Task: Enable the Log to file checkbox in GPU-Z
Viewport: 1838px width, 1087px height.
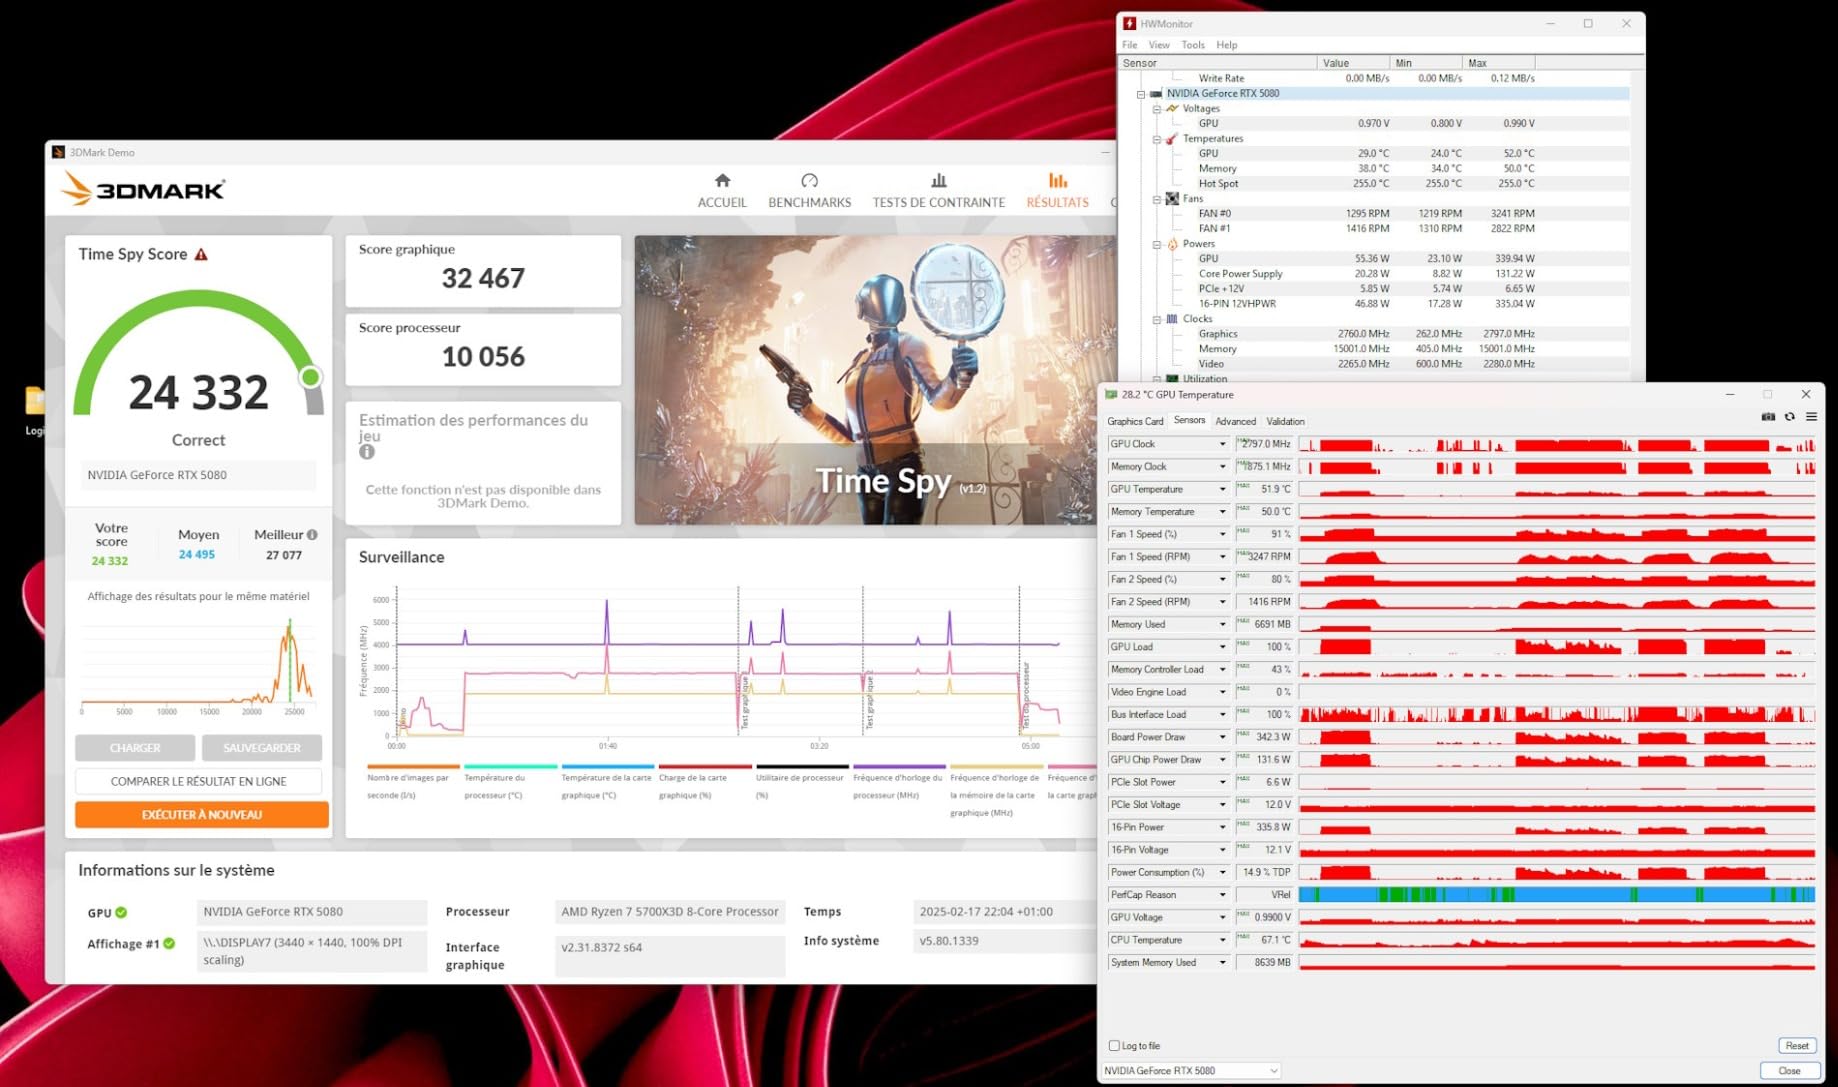Action: click(1114, 1046)
